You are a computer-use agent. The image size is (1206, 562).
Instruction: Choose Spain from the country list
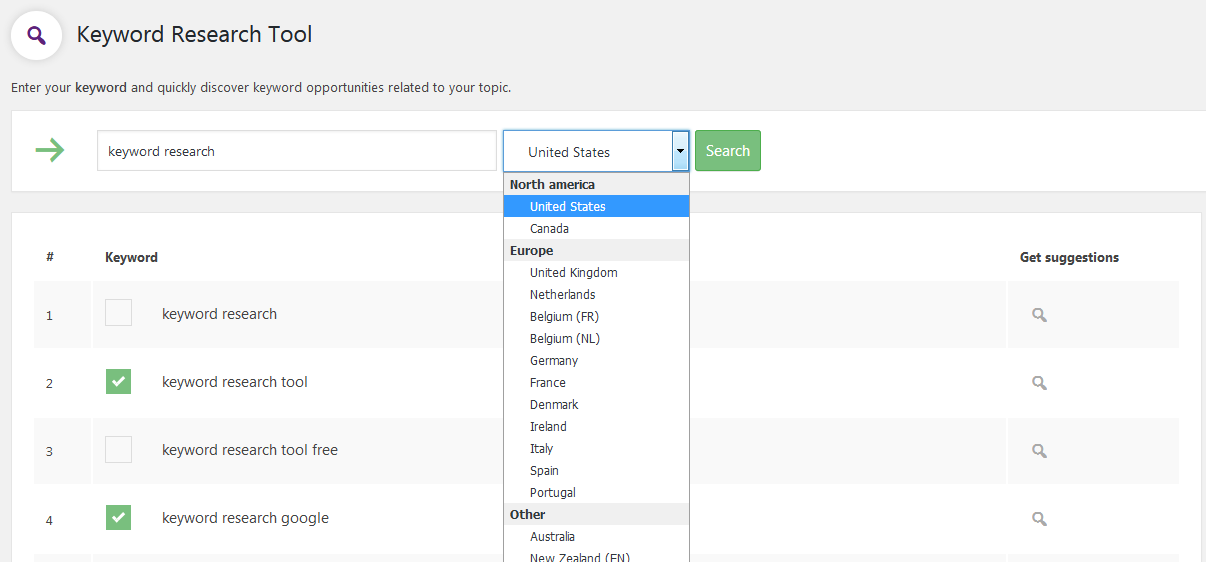tap(544, 471)
